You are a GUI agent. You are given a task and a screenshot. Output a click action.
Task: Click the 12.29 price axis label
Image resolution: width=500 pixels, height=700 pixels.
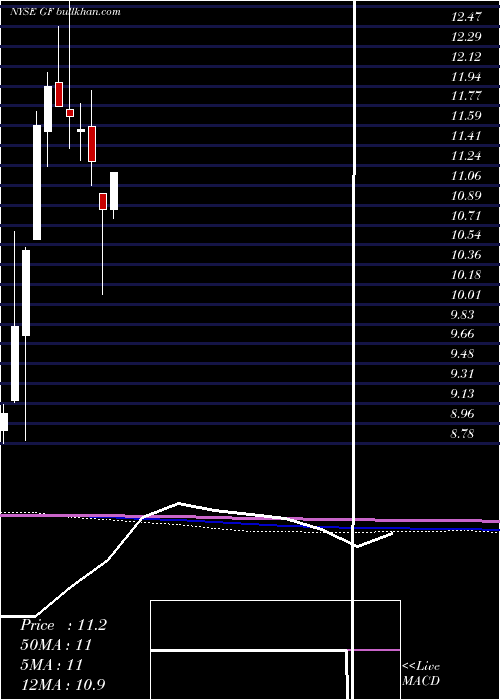pyautogui.click(x=466, y=37)
